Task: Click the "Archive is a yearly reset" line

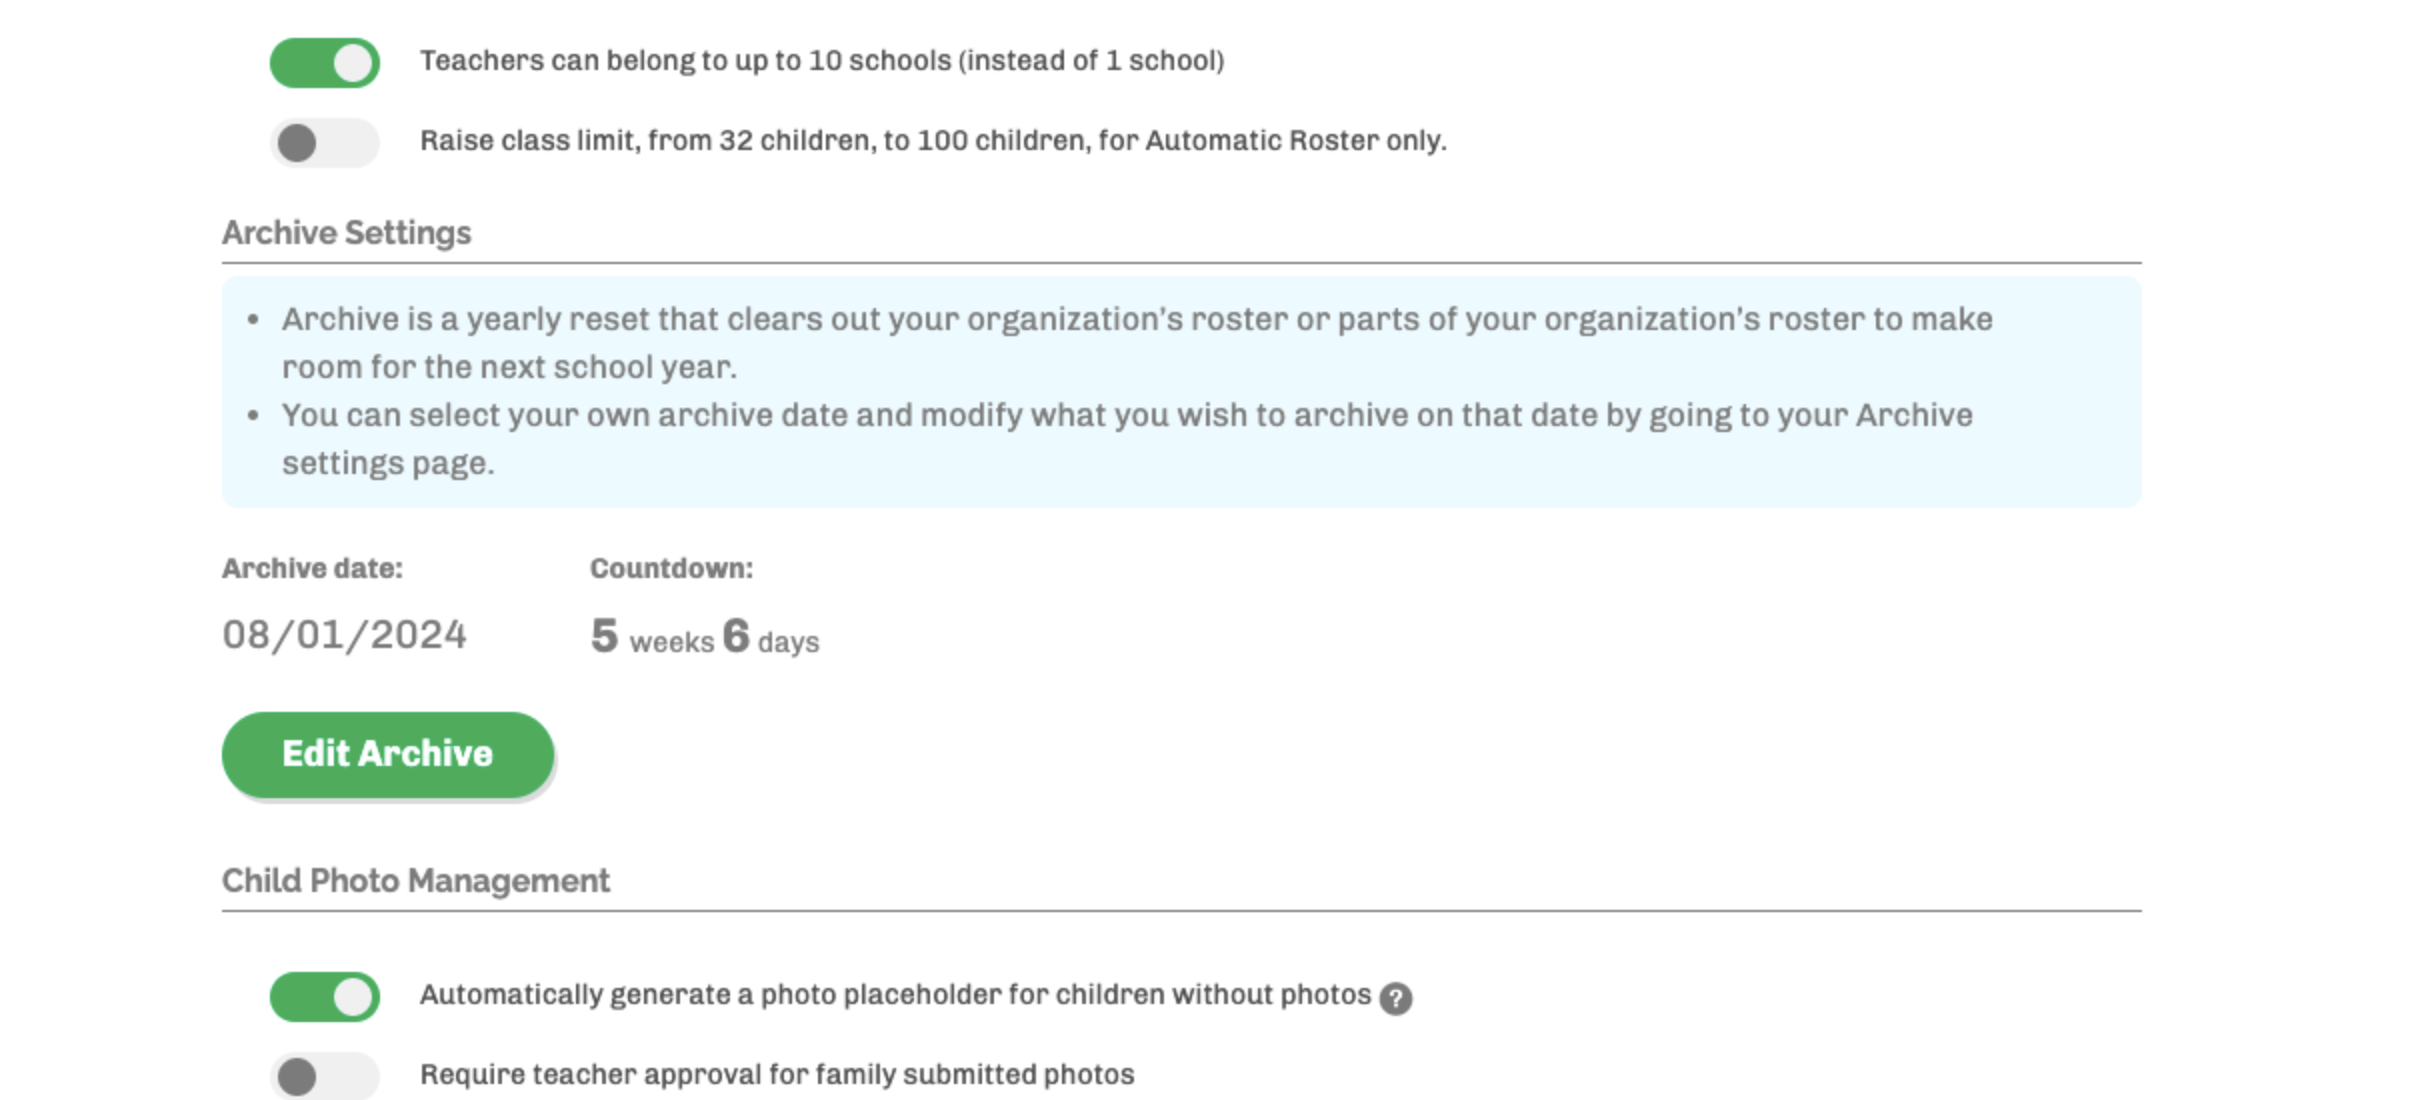Action: tap(1136, 320)
